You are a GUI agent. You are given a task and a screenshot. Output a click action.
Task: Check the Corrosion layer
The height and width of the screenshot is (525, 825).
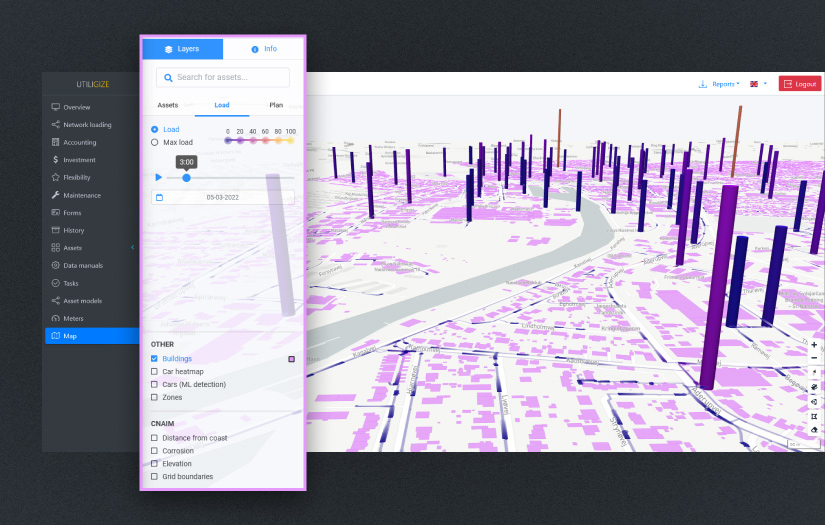click(154, 451)
